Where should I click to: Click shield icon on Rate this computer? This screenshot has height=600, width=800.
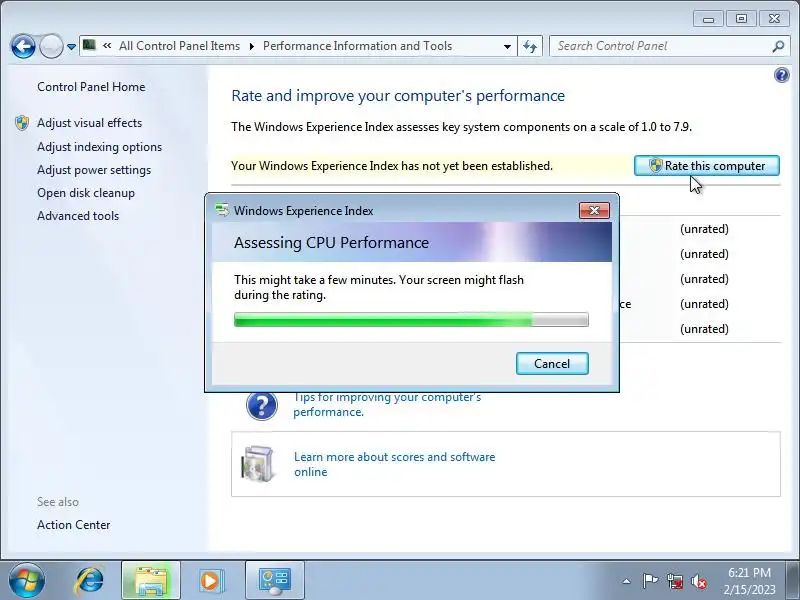(655, 165)
